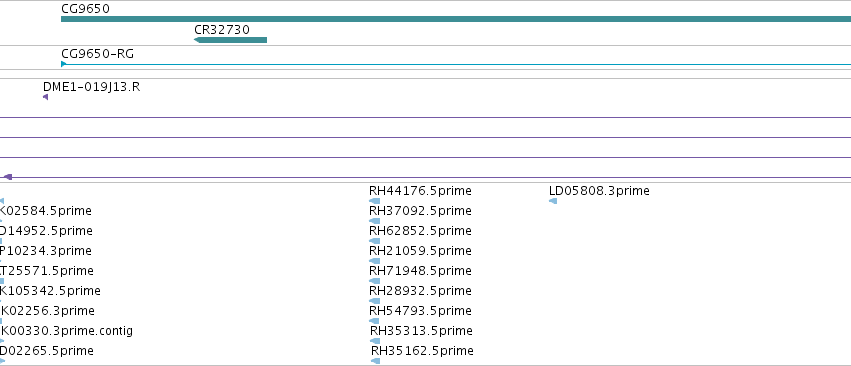Viewport: 851px width, 366px height.
Task: Select the RH54793.5prime EST arrow
Action: (374, 321)
